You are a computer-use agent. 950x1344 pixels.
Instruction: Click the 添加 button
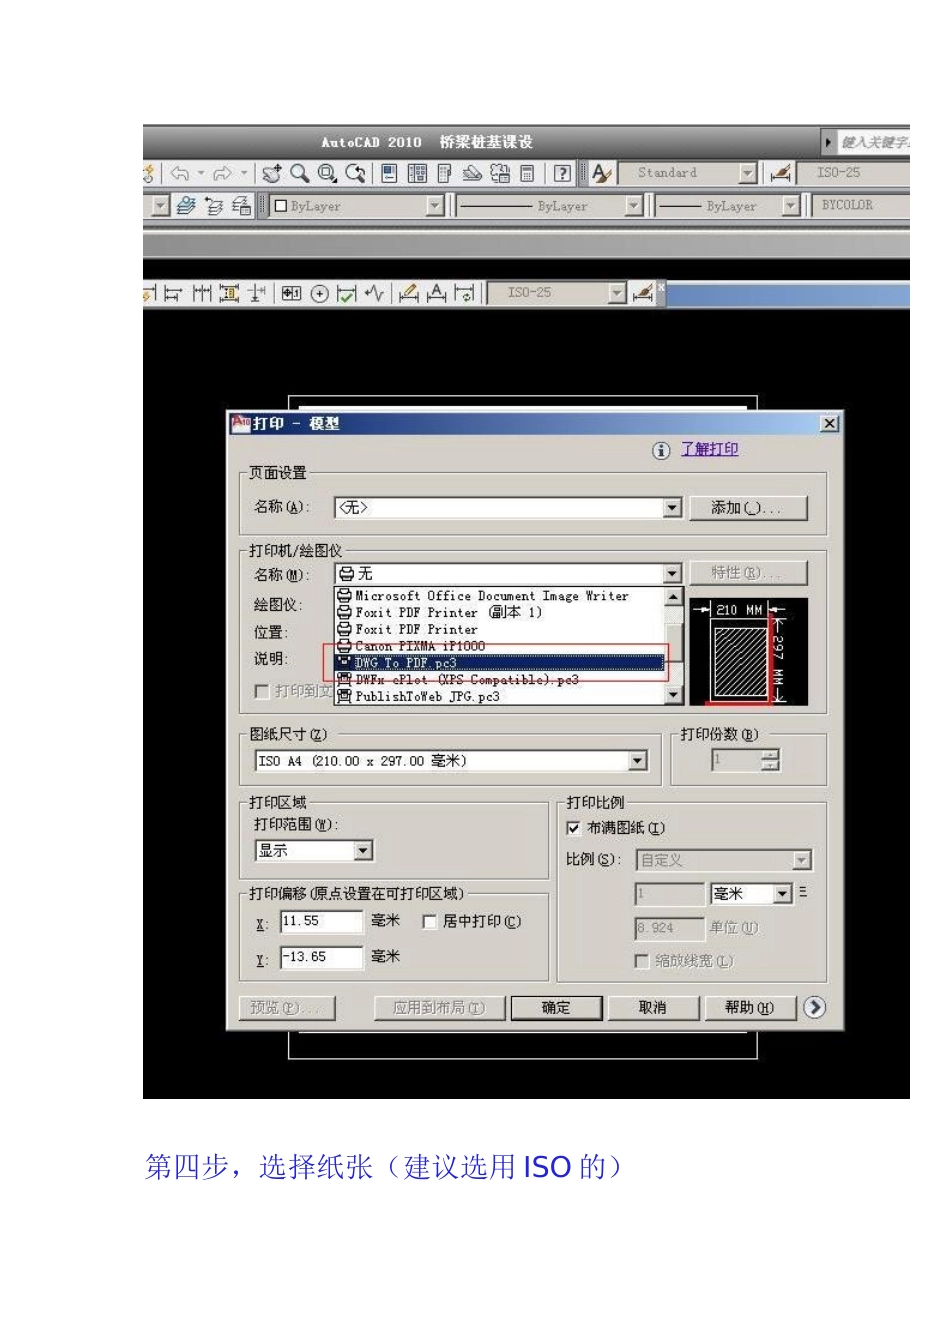pos(747,508)
